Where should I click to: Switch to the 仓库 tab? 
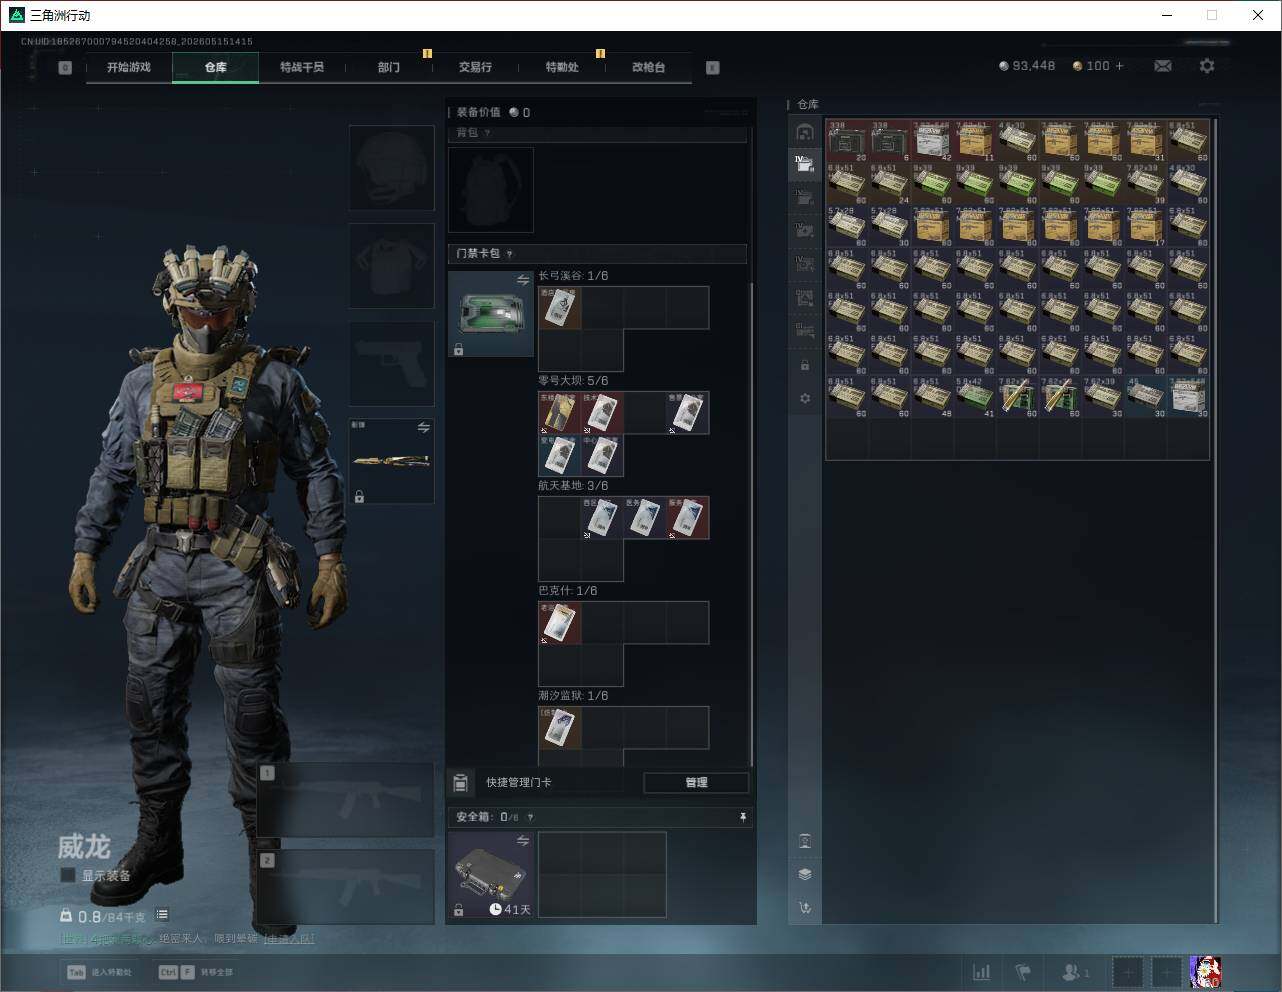click(216, 67)
